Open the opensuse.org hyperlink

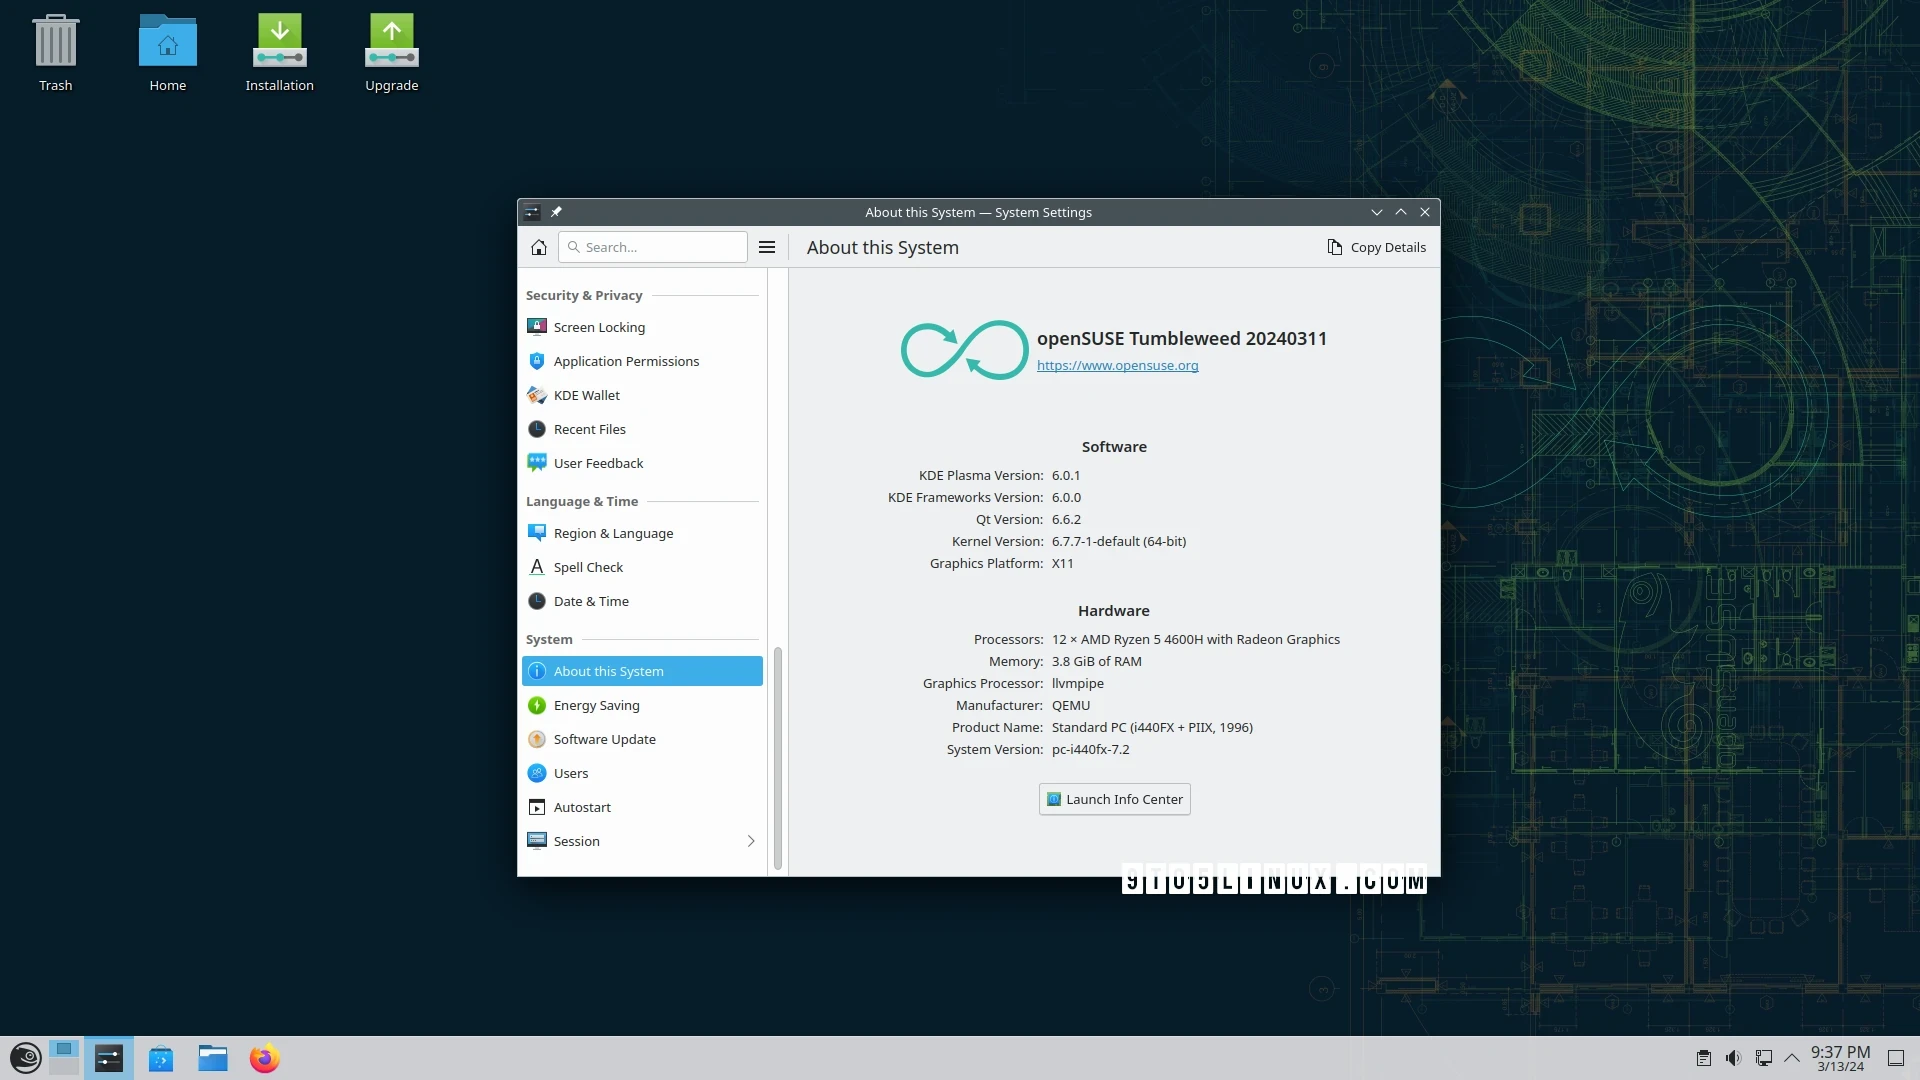[x=1117, y=365]
